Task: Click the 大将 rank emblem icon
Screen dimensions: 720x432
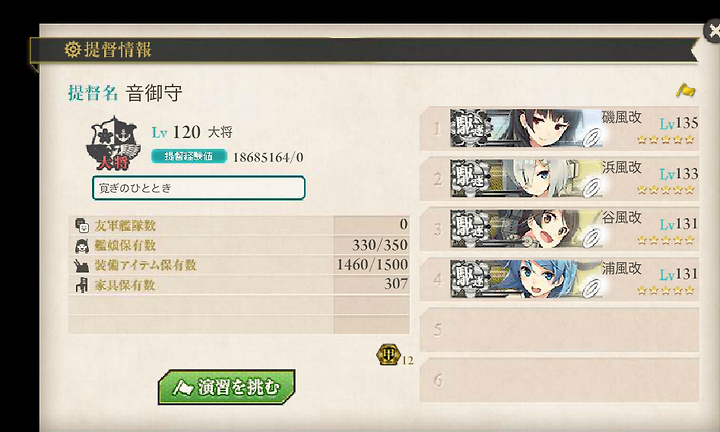Action: coord(113,144)
